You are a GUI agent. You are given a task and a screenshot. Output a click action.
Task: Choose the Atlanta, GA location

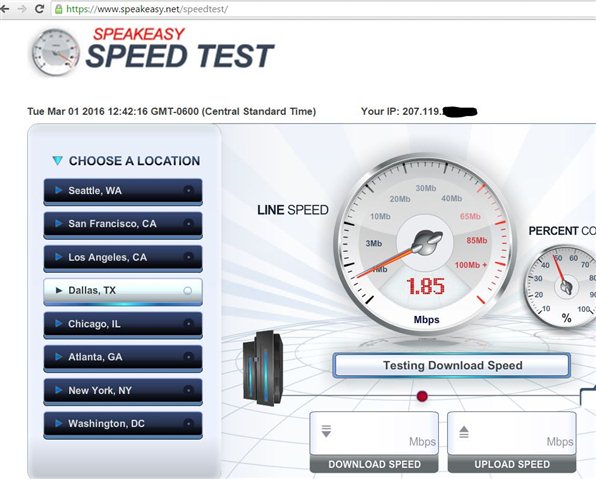pyautogui.click(x=123, y=357)
